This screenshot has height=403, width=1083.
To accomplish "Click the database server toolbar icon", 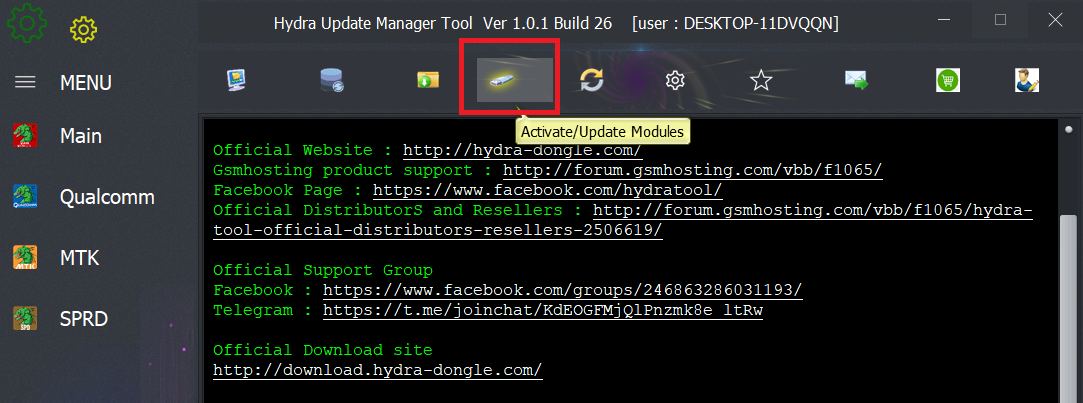I will tap(332, 81).
